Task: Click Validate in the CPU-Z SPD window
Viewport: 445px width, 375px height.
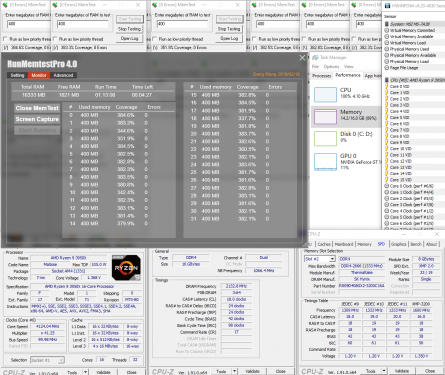Action: 402,371
